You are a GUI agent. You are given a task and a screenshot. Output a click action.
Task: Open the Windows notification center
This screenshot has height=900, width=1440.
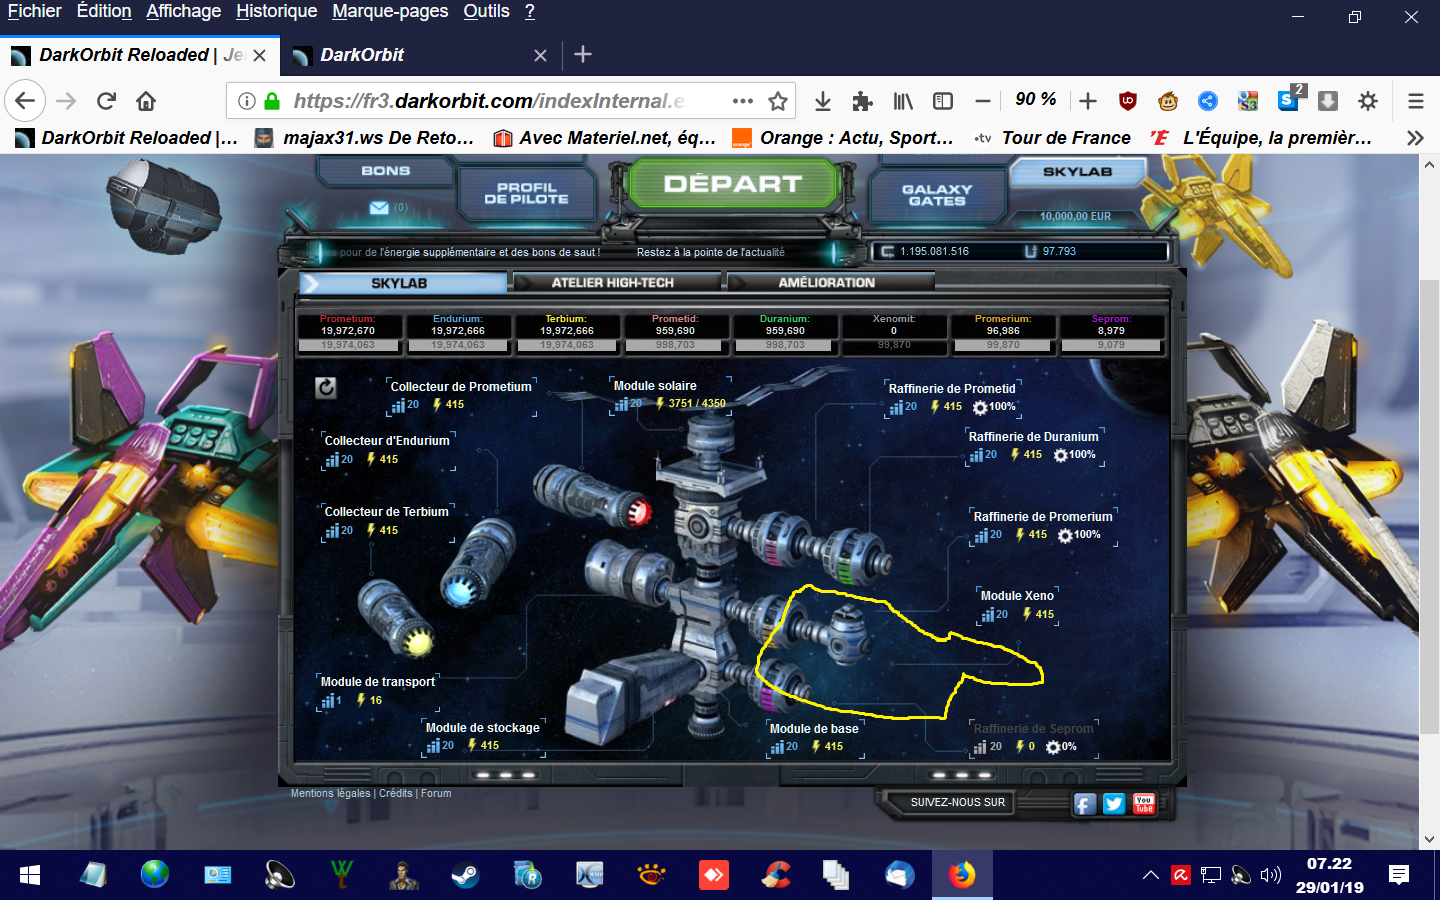1399,875
